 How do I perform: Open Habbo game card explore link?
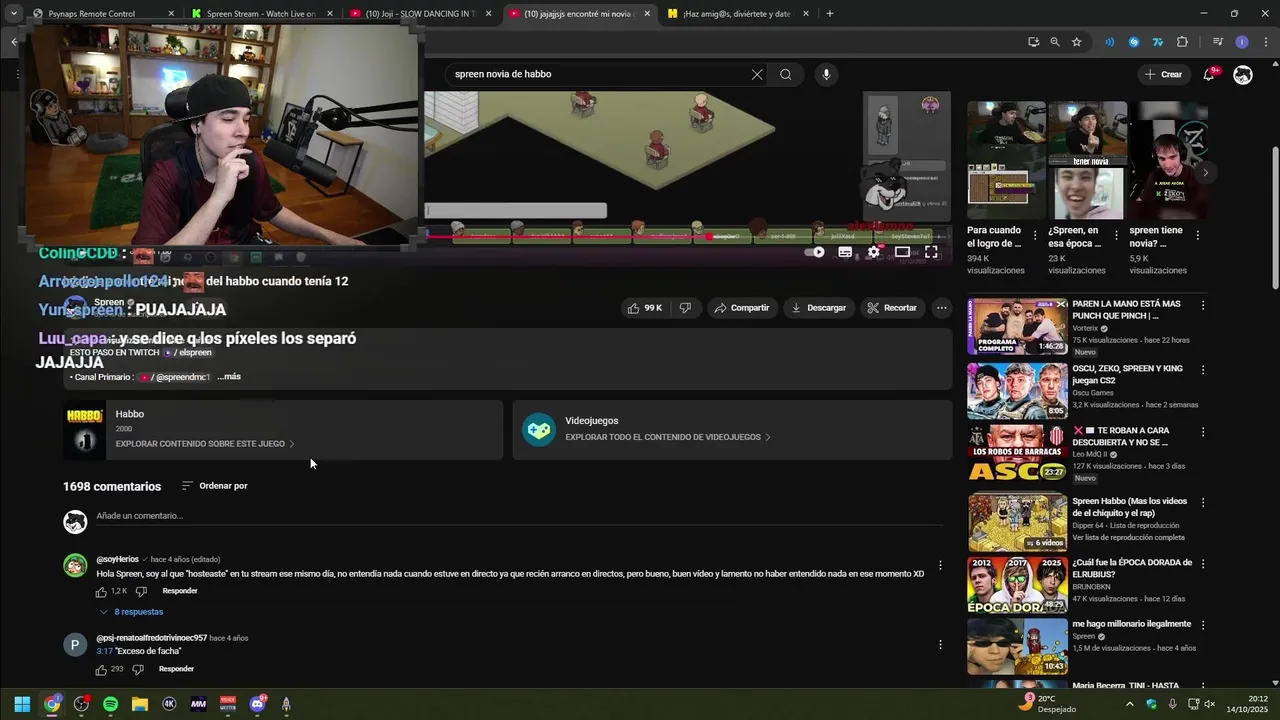click(x=205, y=444)
